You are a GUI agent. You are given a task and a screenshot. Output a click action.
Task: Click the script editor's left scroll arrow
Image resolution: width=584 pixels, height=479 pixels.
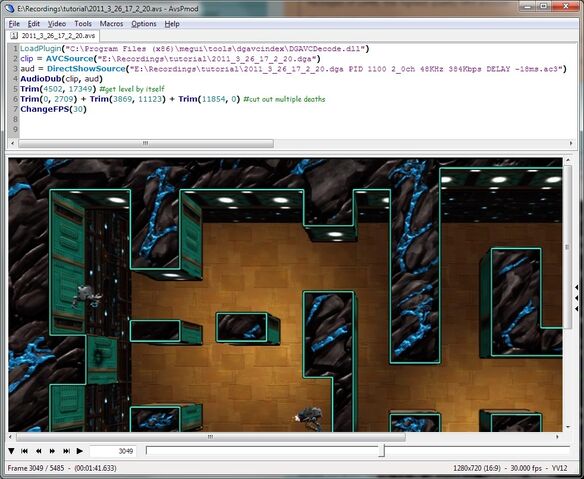(13, 143)
